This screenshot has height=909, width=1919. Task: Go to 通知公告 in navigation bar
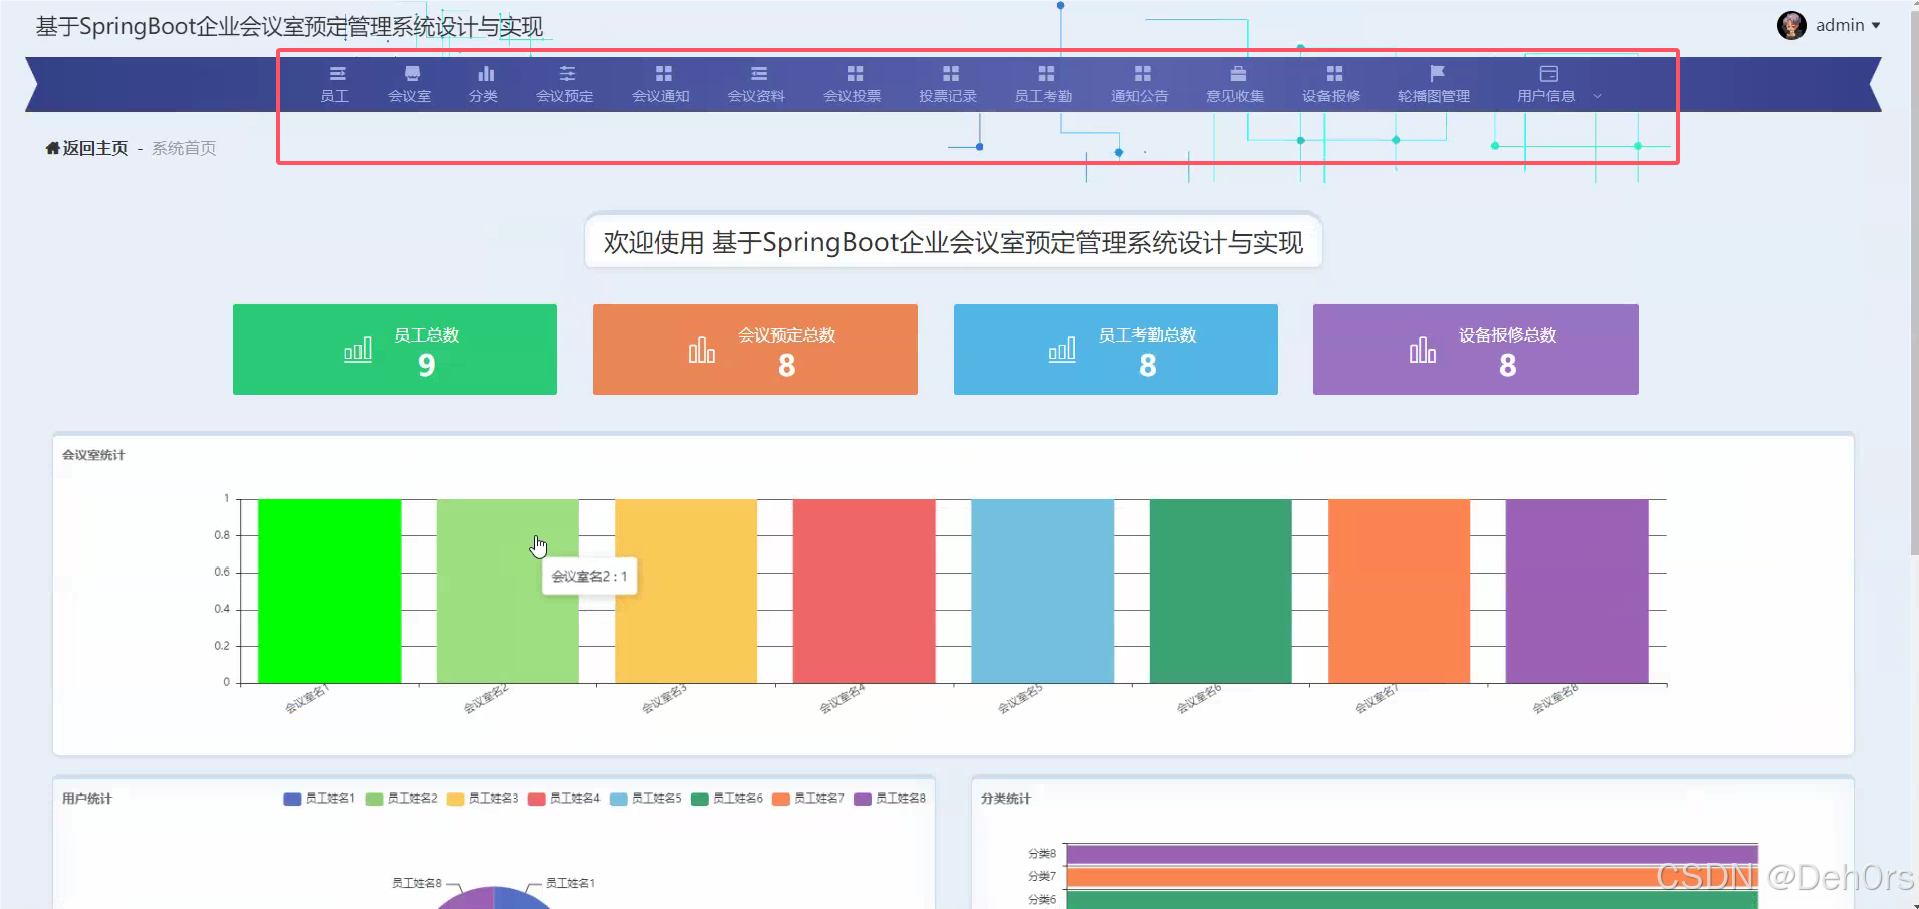1140,84
